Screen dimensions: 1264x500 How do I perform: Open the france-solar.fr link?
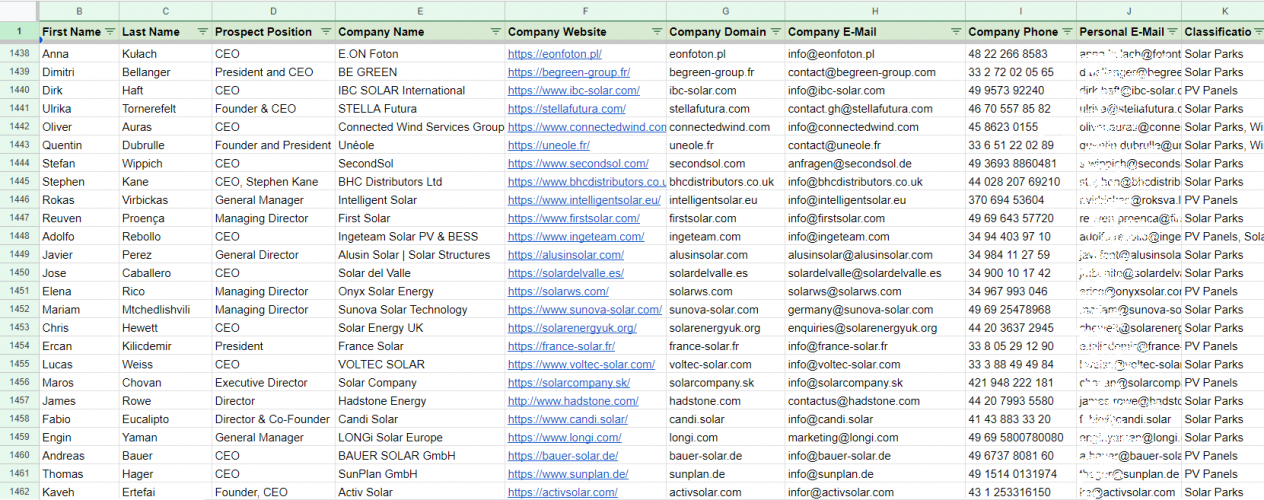[561, 346]
